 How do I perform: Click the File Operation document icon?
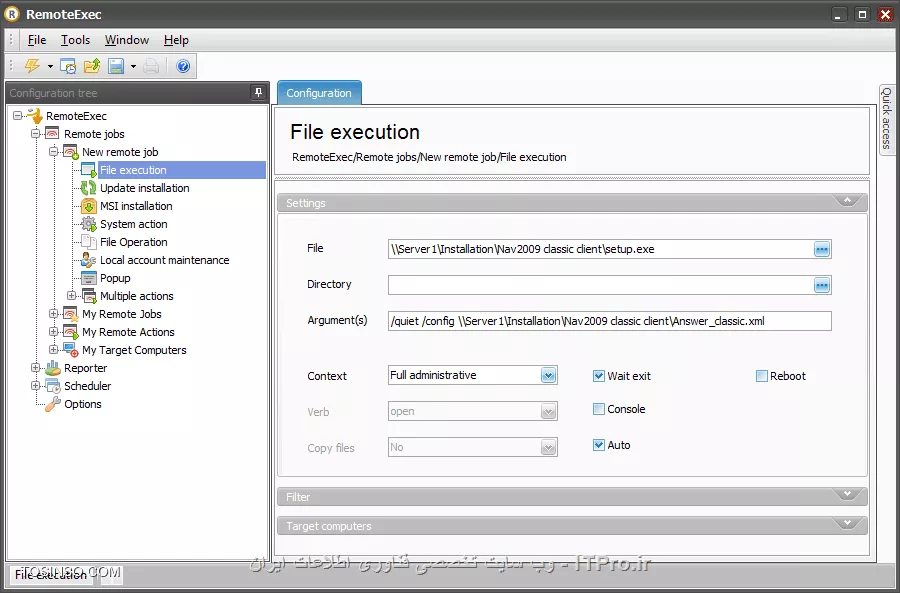[x=88, y=242]
